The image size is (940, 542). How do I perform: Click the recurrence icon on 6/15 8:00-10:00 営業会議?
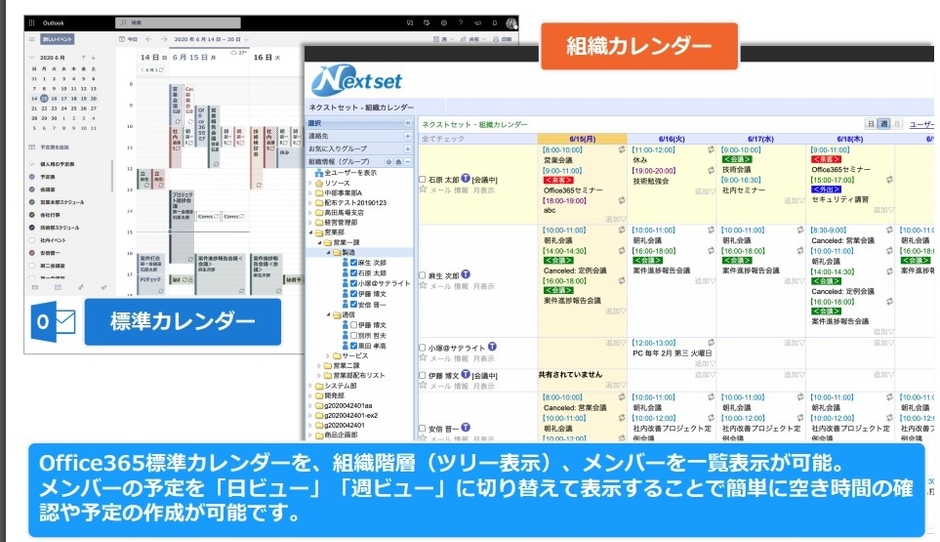coord(622,150)
